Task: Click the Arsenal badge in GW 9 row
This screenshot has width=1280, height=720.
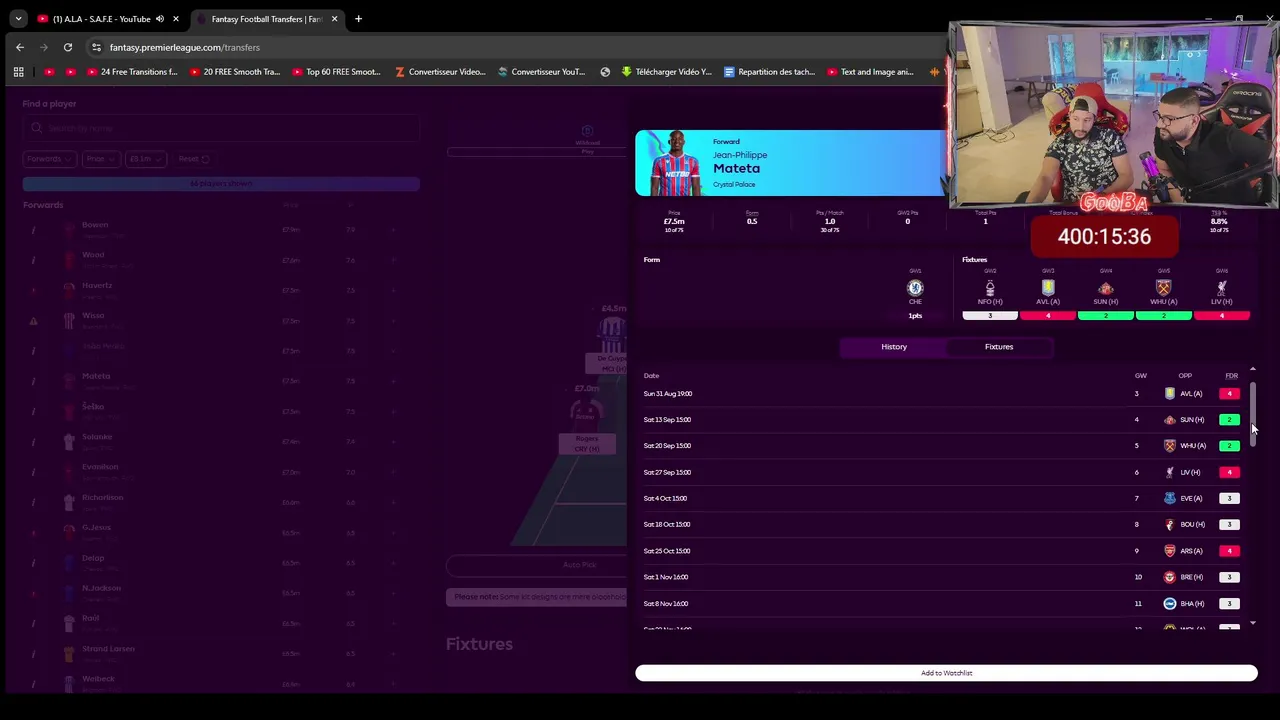Action: coord(1170,551)
